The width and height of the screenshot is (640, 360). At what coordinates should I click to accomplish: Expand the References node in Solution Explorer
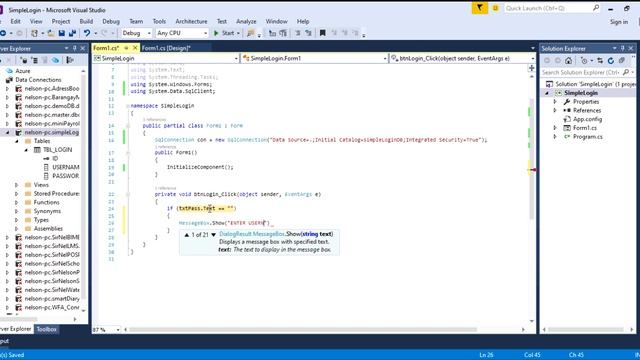click(555, 110)
